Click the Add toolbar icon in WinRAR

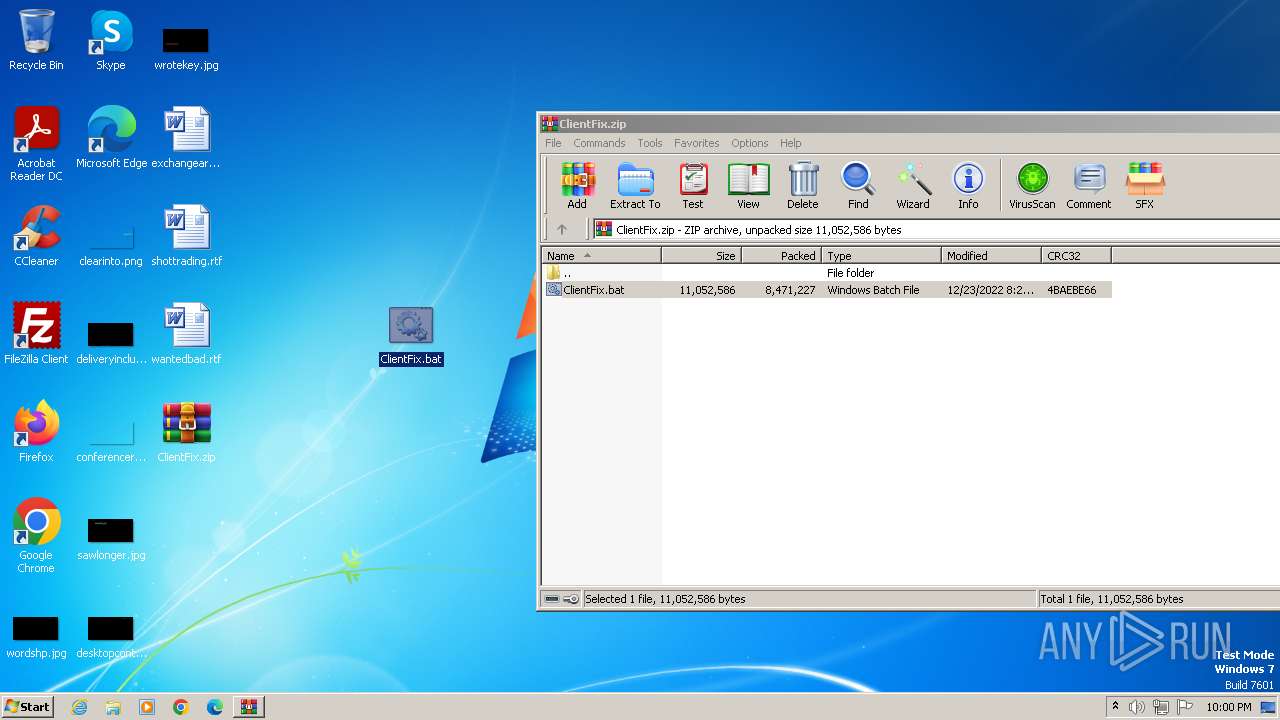point(577,186)
